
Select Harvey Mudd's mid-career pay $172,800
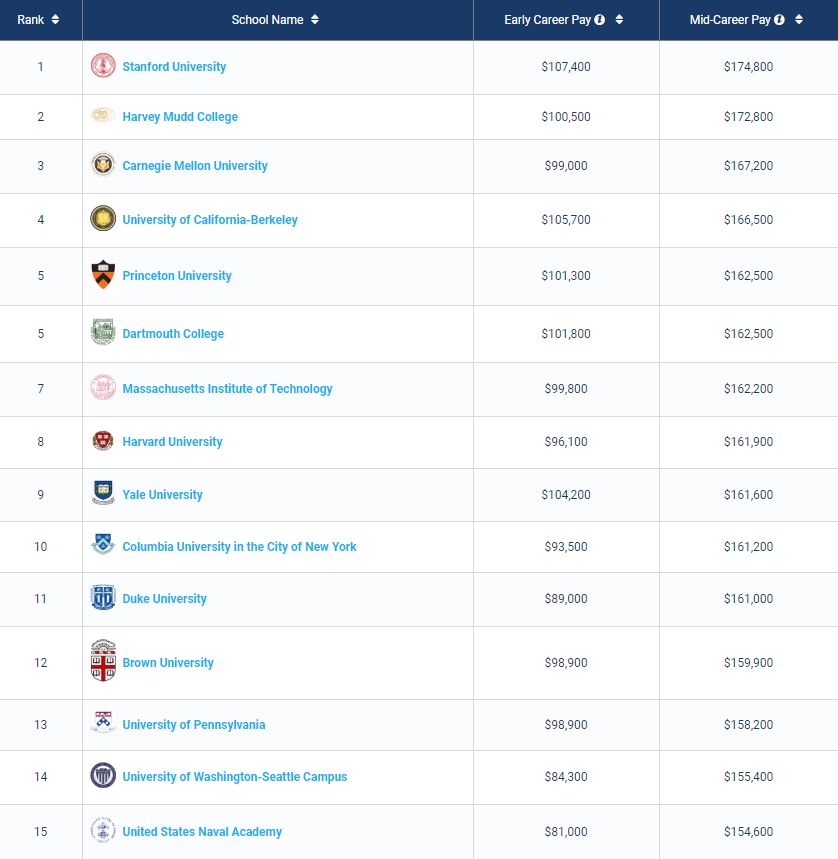pos(748,117)
